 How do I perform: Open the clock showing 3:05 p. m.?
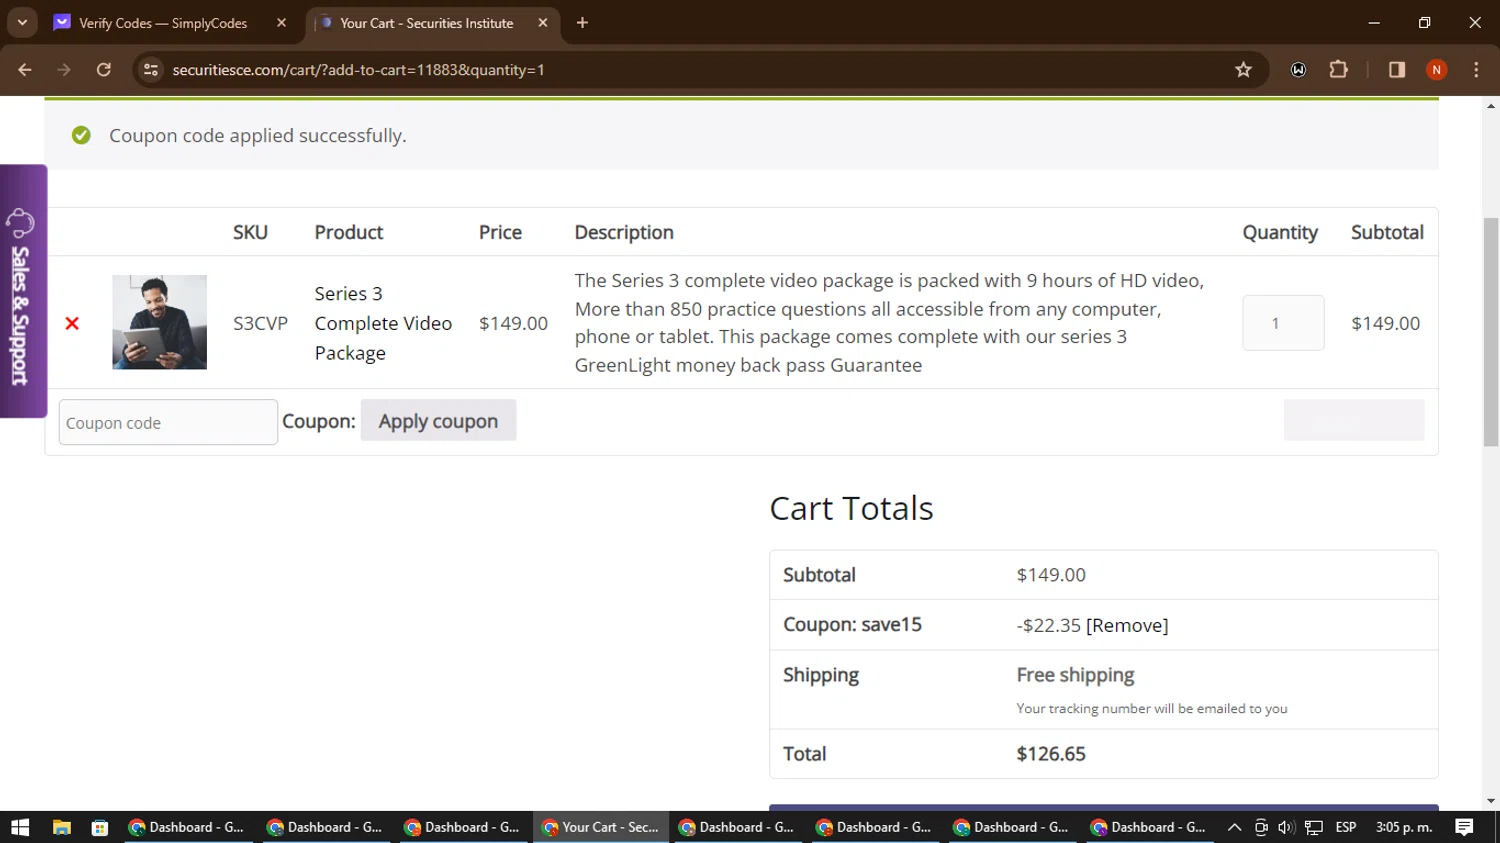pyautogui.click(x=1404, y=827)
